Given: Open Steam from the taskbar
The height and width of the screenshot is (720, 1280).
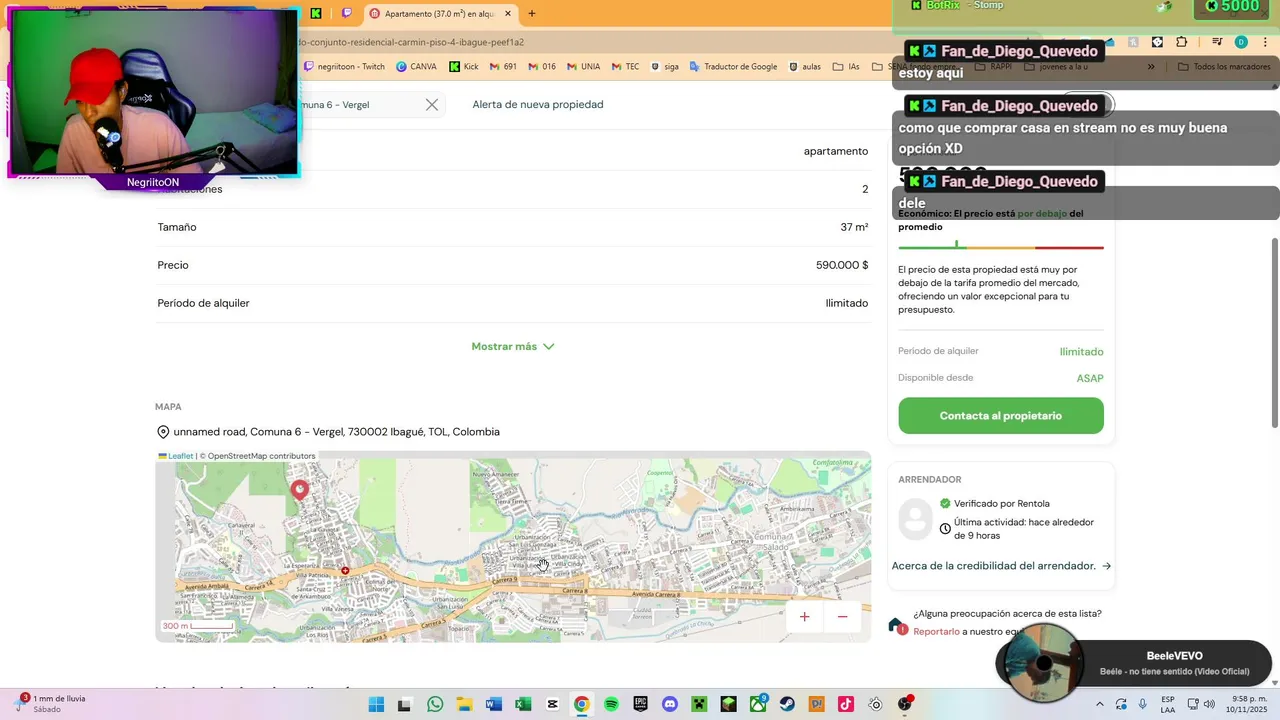Looking at the screenshot, I should (787, 704).
